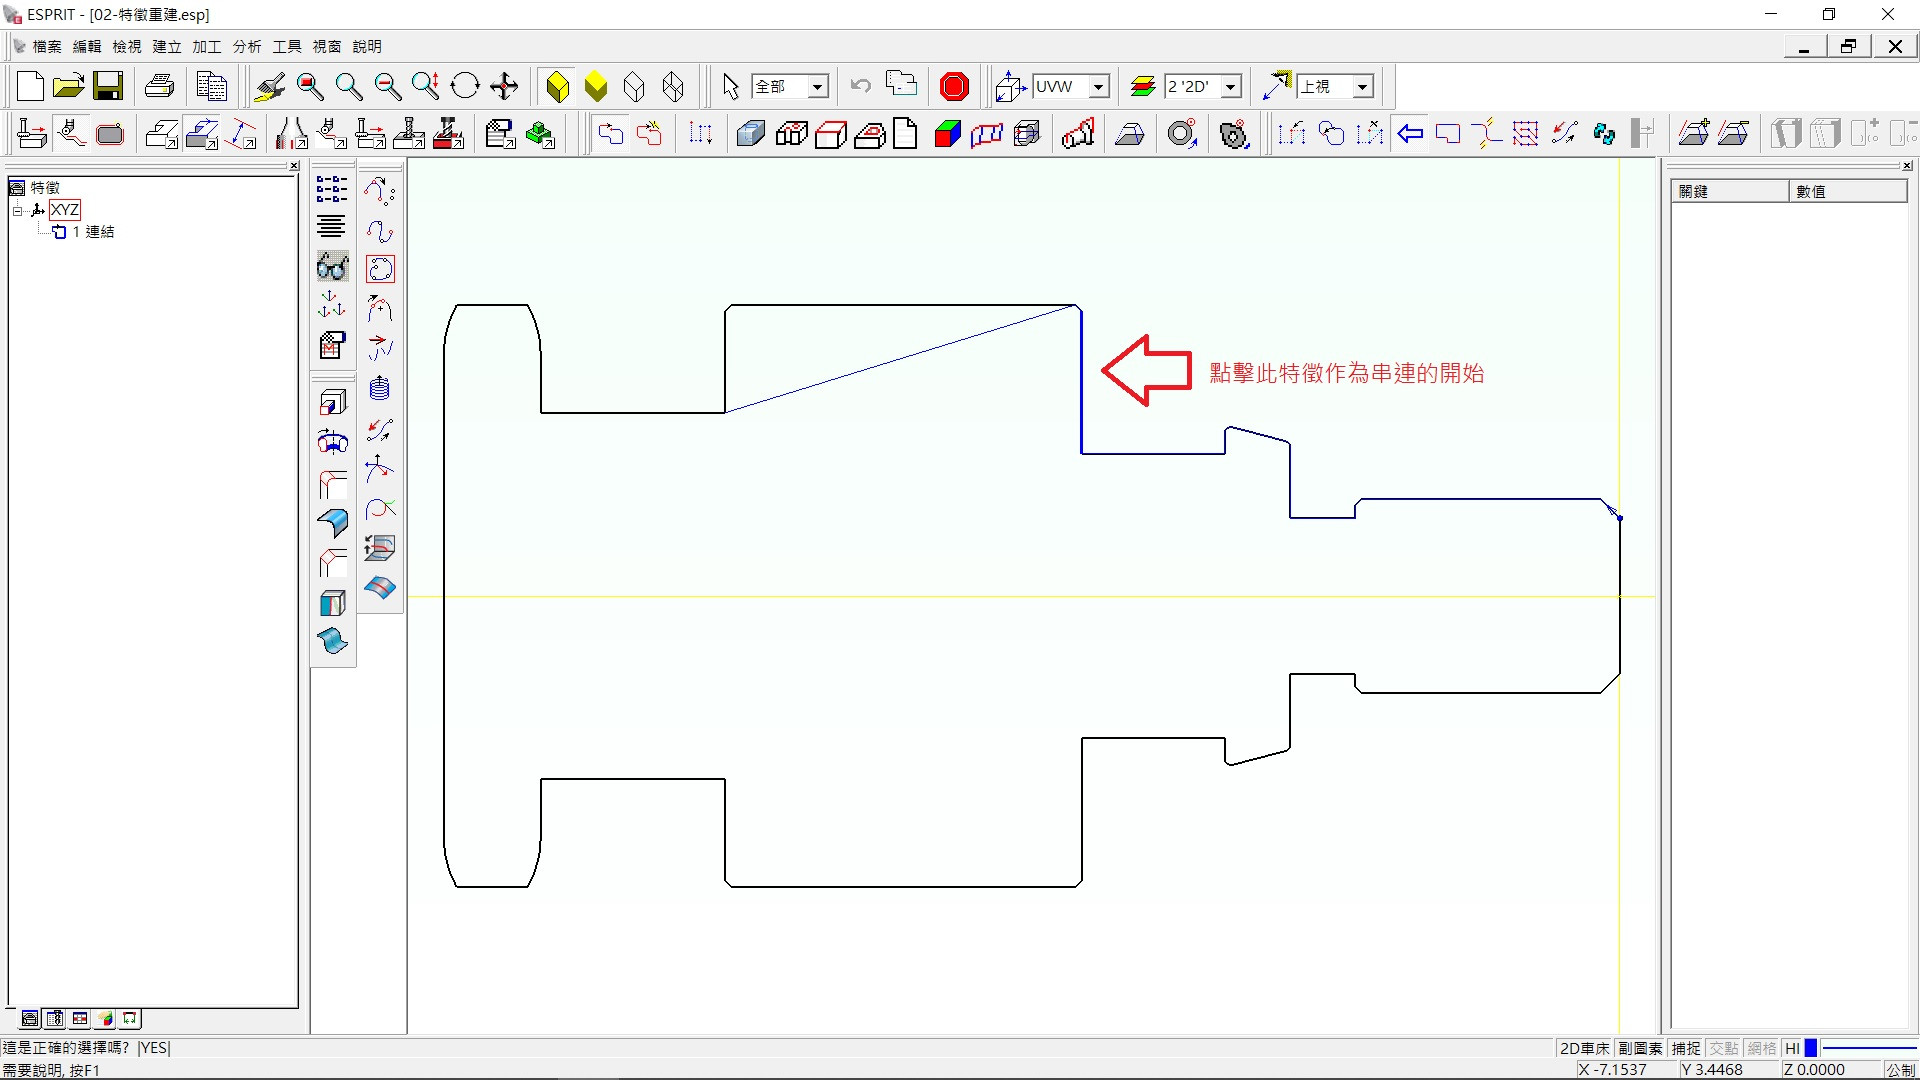Click the Save file icon

tap(108, 87)
